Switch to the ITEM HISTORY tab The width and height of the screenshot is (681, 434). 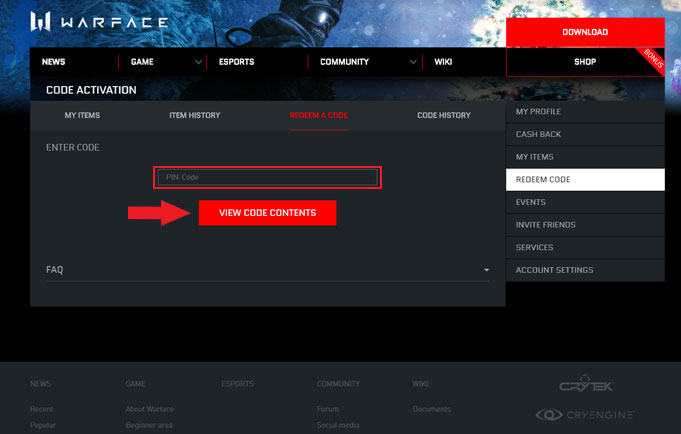[194, 116]
